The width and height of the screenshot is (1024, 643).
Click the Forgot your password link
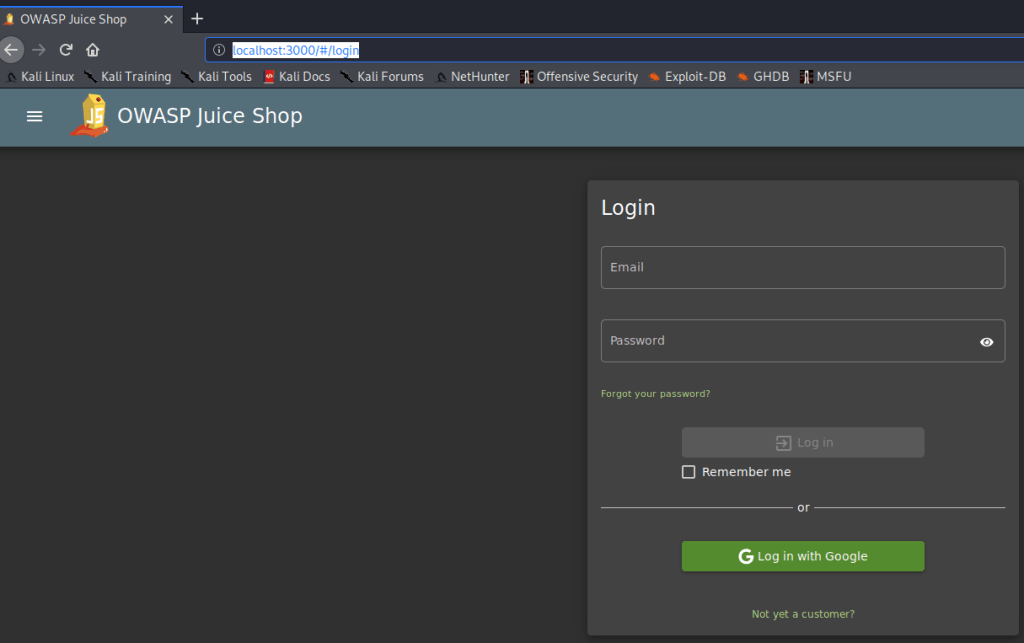coord(655,394)
